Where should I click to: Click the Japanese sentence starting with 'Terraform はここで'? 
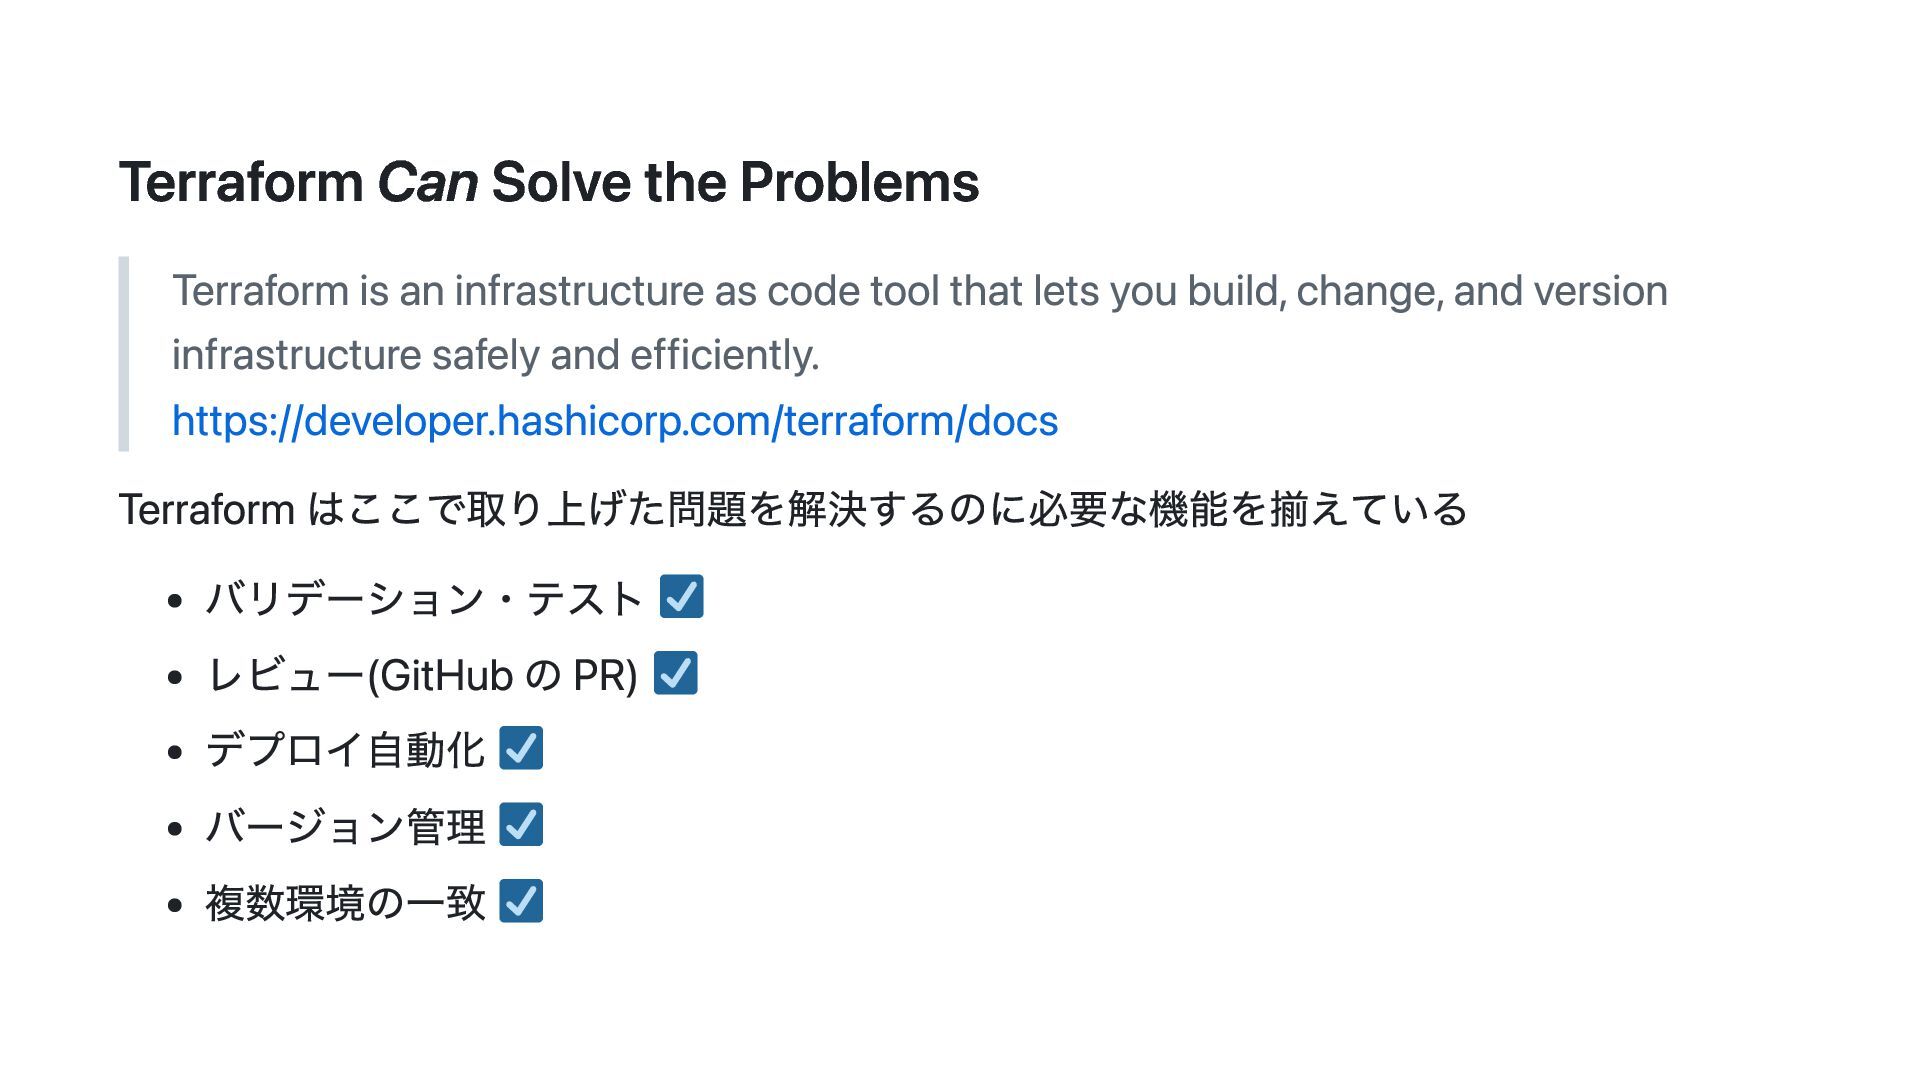coord(792,509)
